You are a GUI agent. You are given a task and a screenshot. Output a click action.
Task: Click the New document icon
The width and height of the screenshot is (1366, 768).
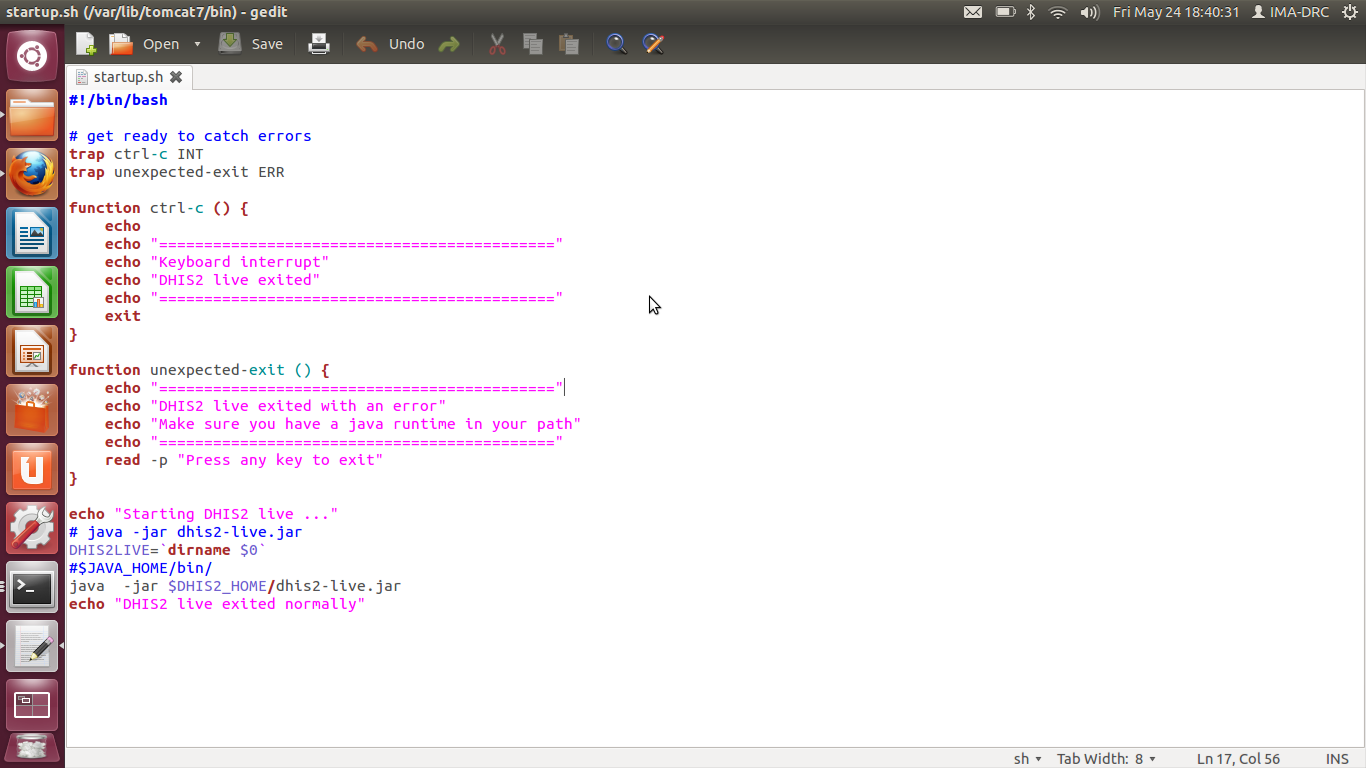click(86, 44)
